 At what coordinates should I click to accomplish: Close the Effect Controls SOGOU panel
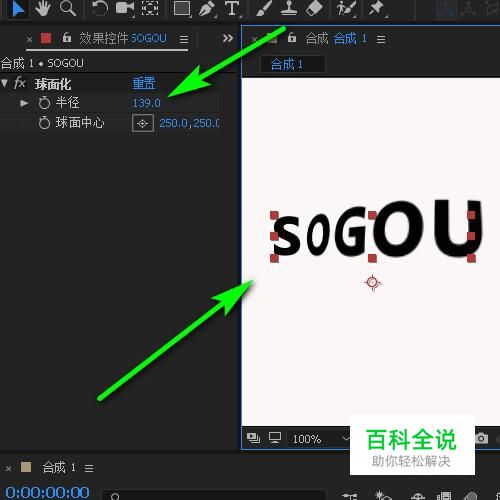(29, 40)
